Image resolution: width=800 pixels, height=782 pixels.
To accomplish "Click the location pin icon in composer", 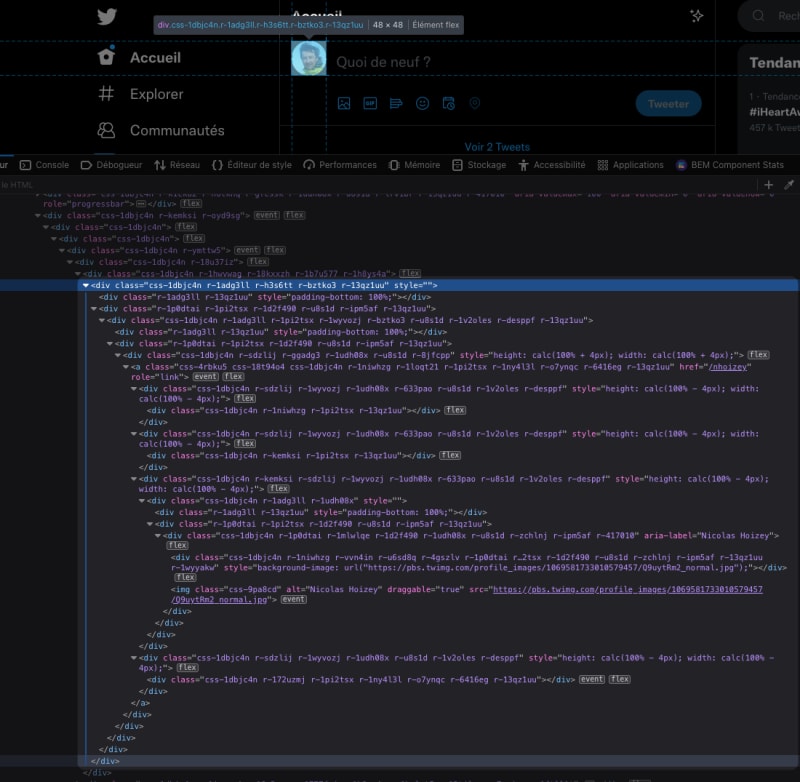I will tap(475, 103).
